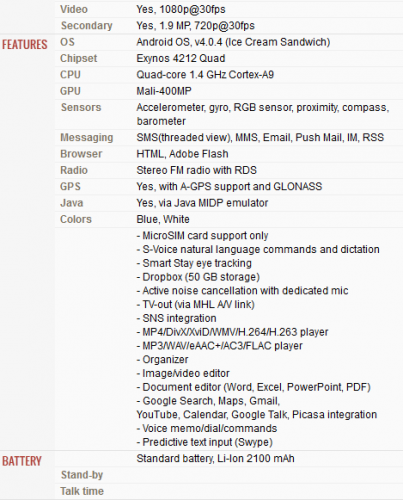The image size is (403, 500).
Task: Click the Video label at top
Action: [x=74, y=9]
